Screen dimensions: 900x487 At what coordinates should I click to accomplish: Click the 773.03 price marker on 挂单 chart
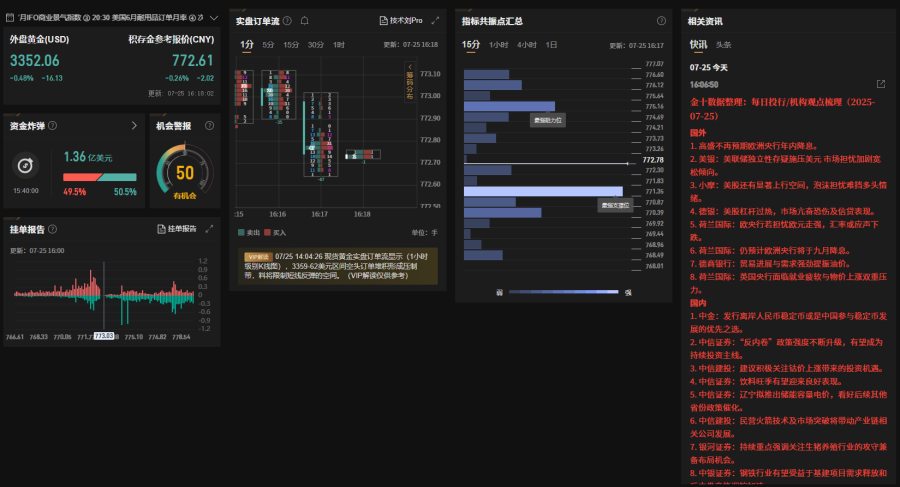[104, 336]
